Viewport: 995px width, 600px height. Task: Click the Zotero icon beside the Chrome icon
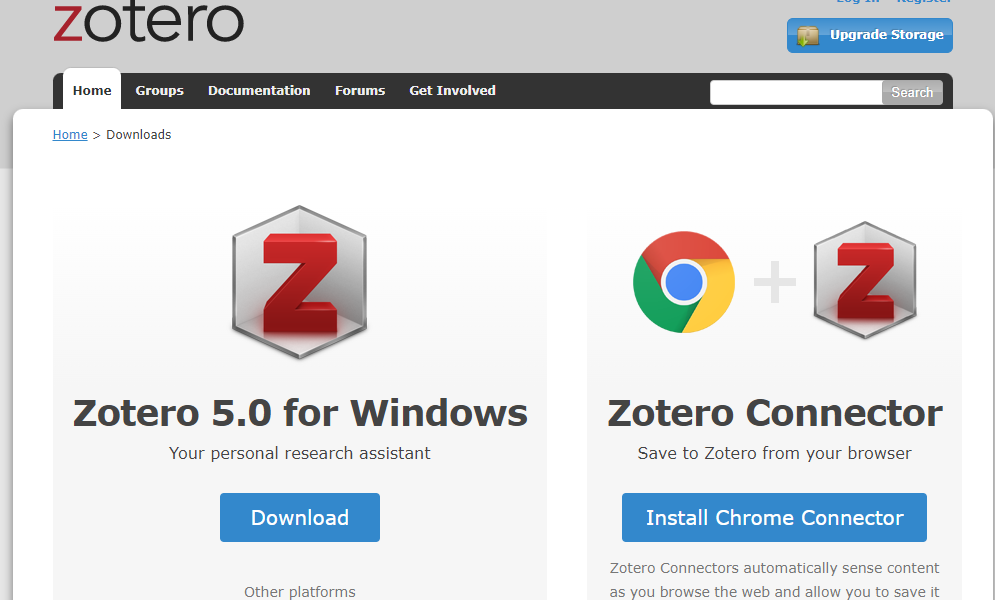pyautogui.click(x=865, y=280)
